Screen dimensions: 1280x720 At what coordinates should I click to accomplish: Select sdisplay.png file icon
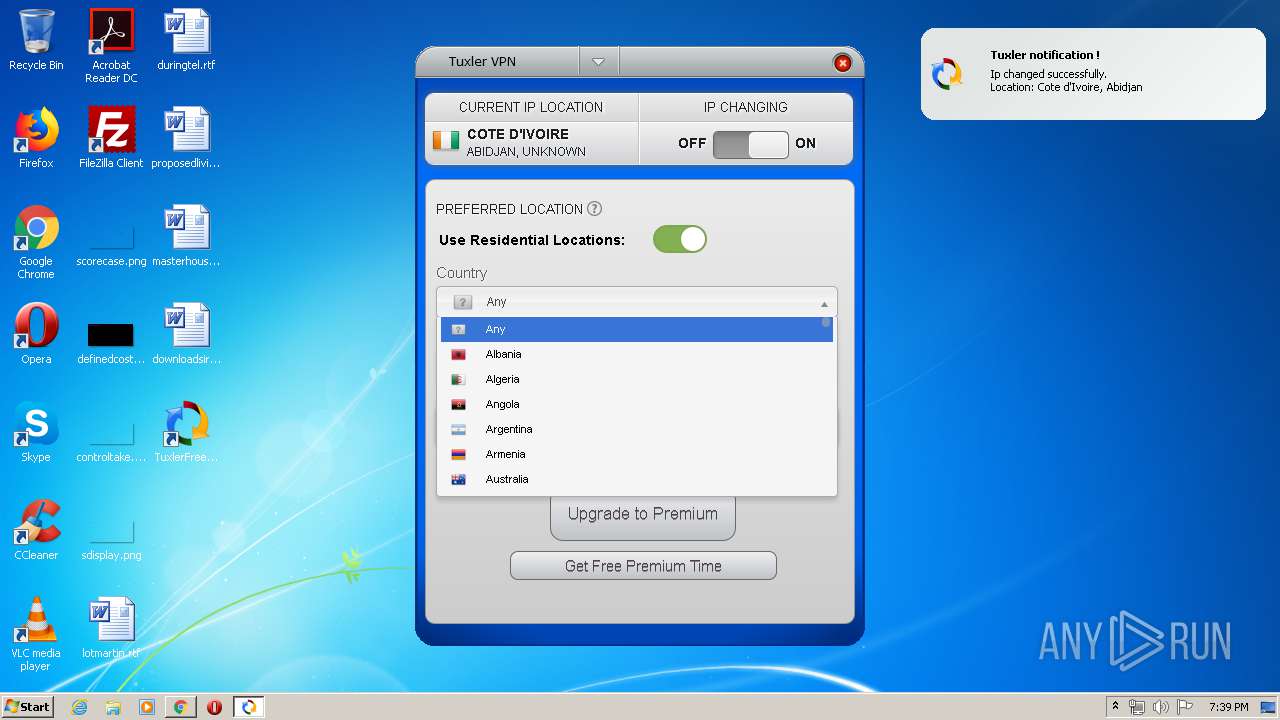point(111,538)
